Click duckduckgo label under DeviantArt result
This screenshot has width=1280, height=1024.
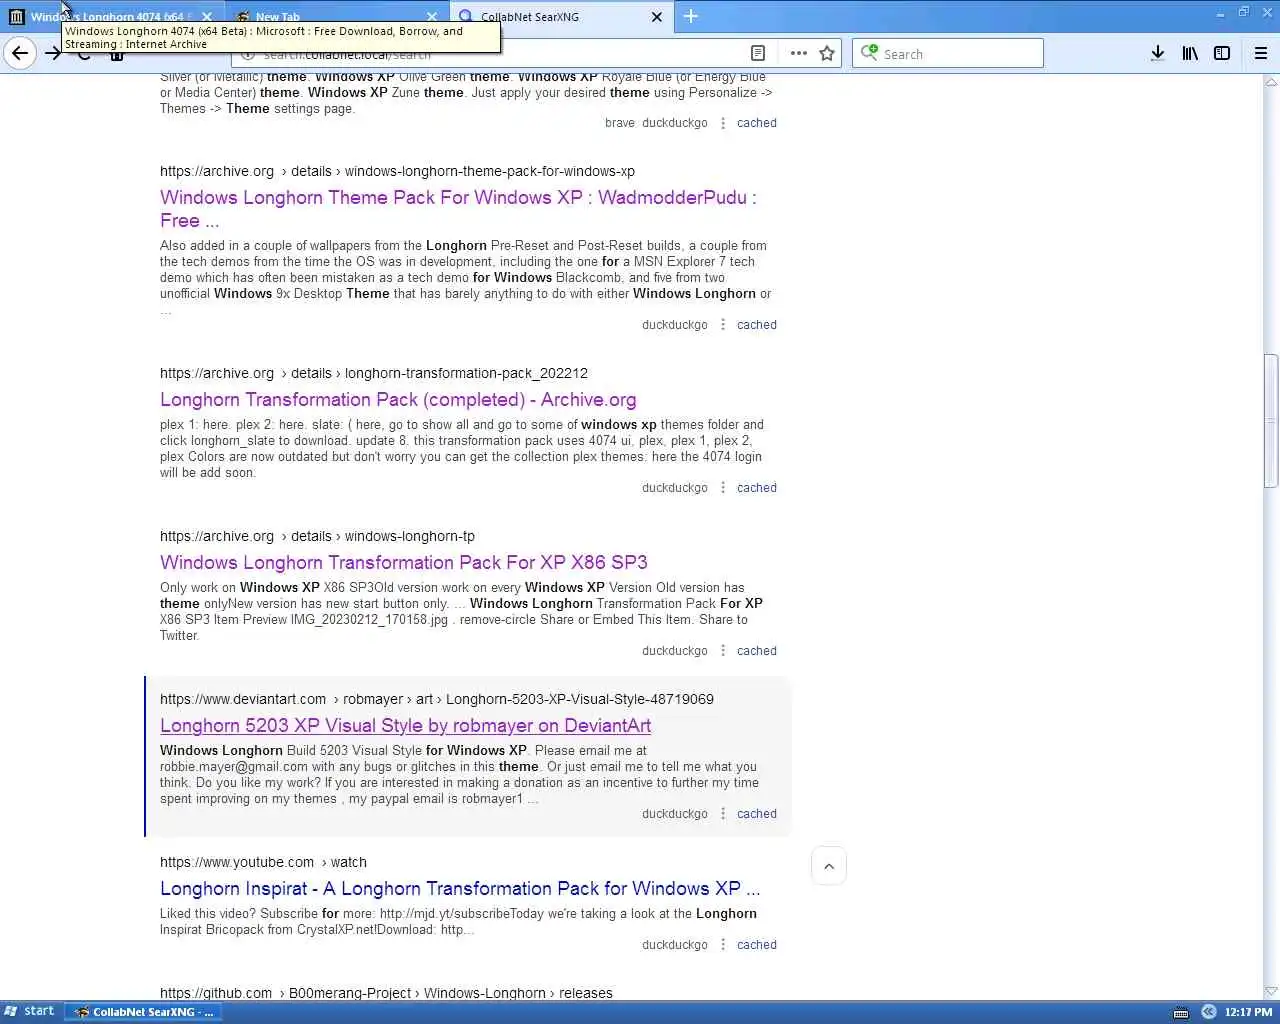pos(675,814)
